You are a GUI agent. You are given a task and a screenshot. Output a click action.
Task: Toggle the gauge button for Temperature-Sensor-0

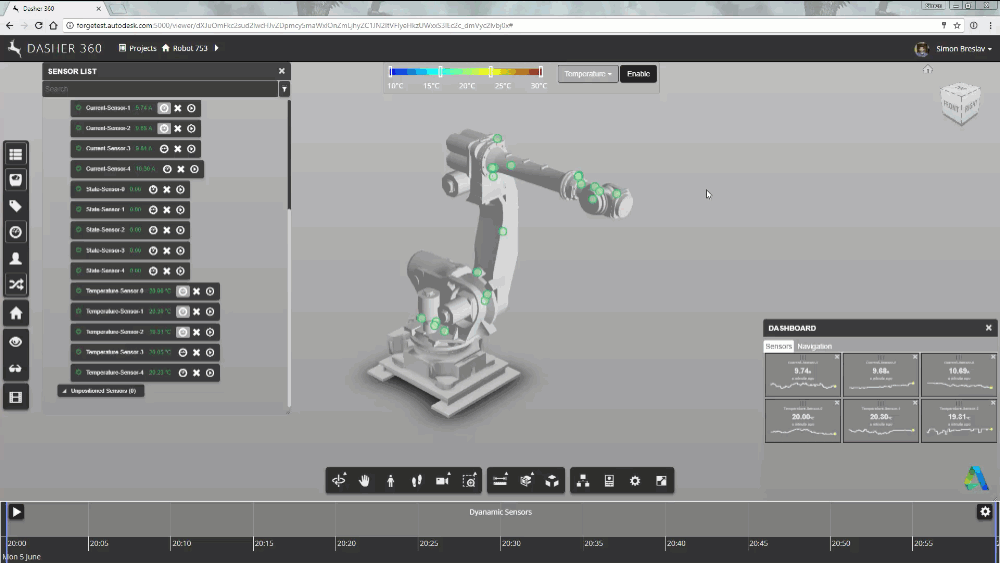[182, 291]
